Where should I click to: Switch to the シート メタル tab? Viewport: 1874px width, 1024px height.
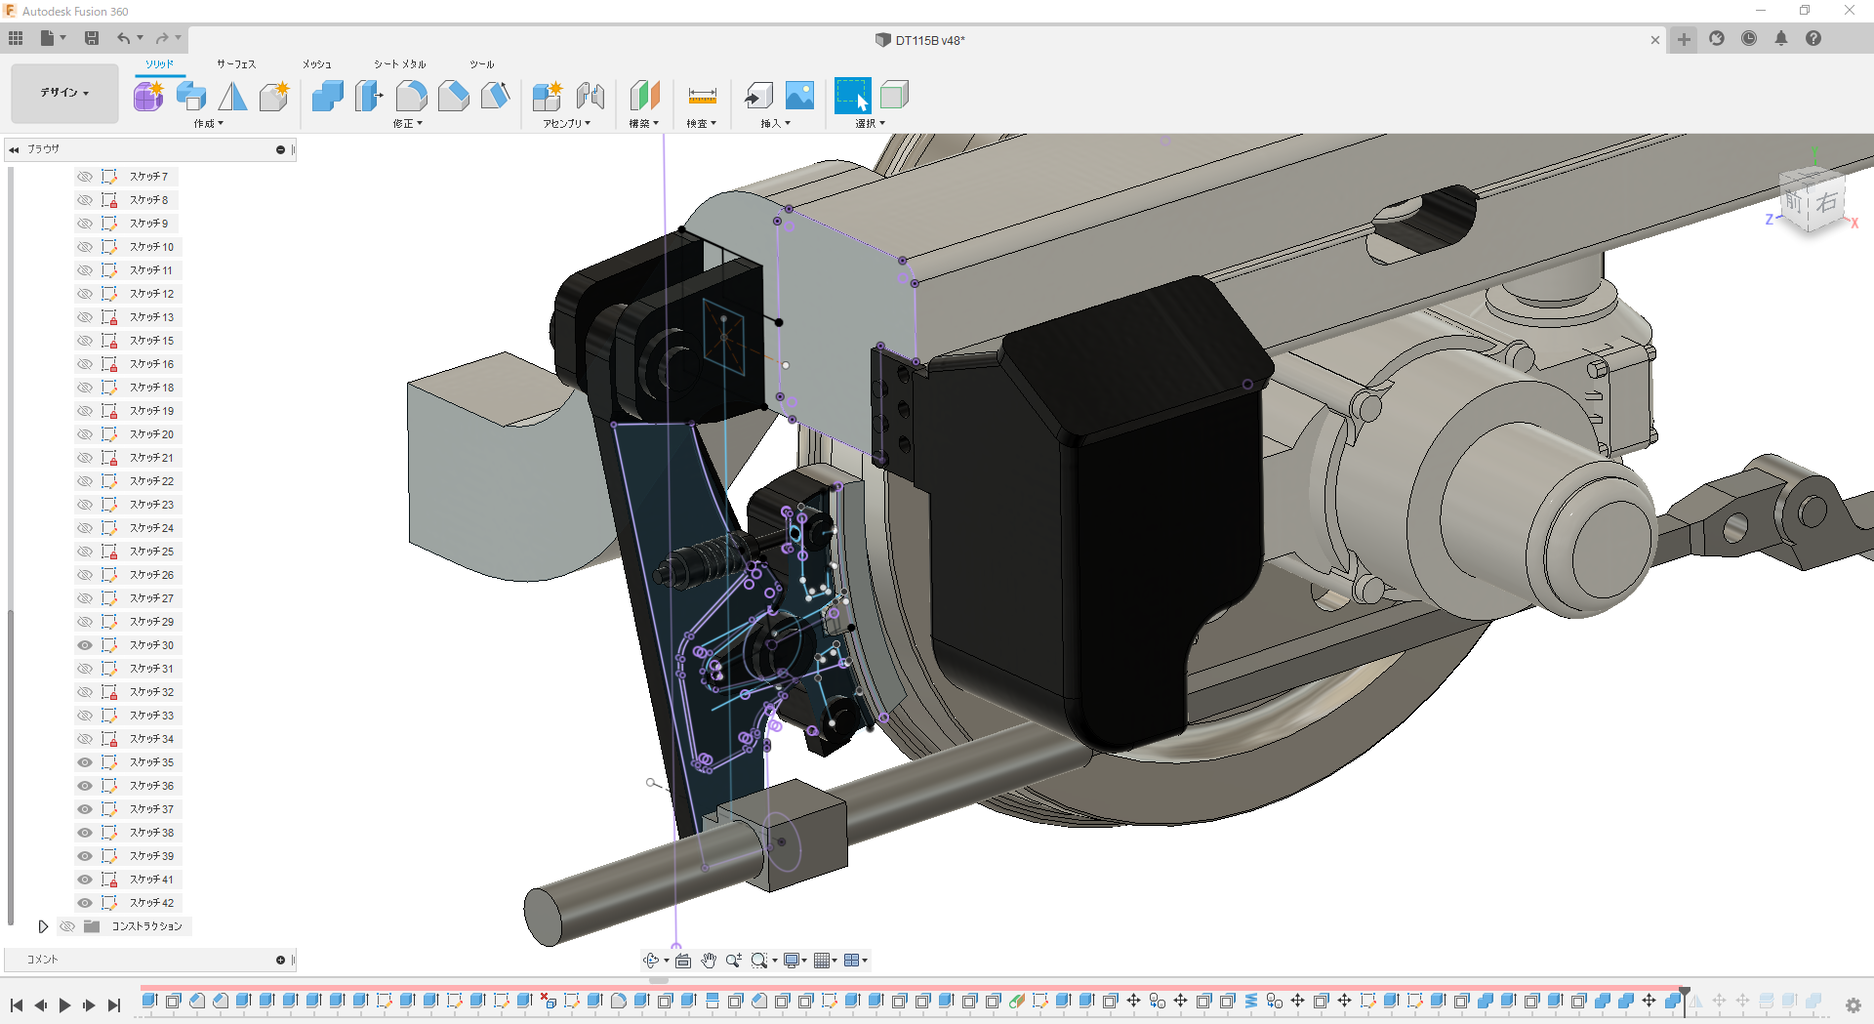pyautogui.click(x=399, y=64)
